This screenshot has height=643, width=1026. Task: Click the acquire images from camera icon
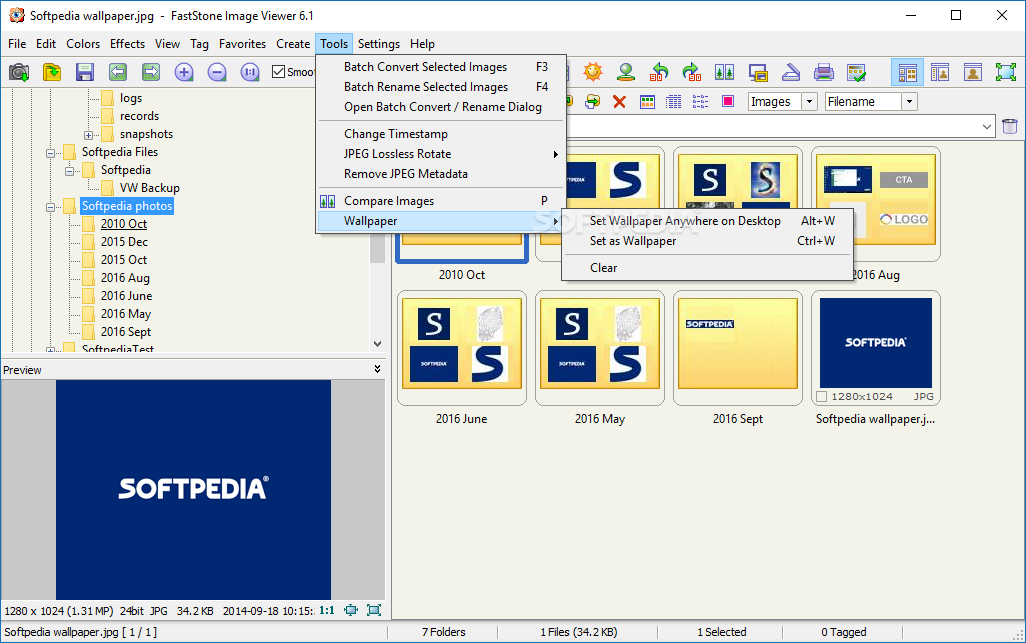(19, 72)
